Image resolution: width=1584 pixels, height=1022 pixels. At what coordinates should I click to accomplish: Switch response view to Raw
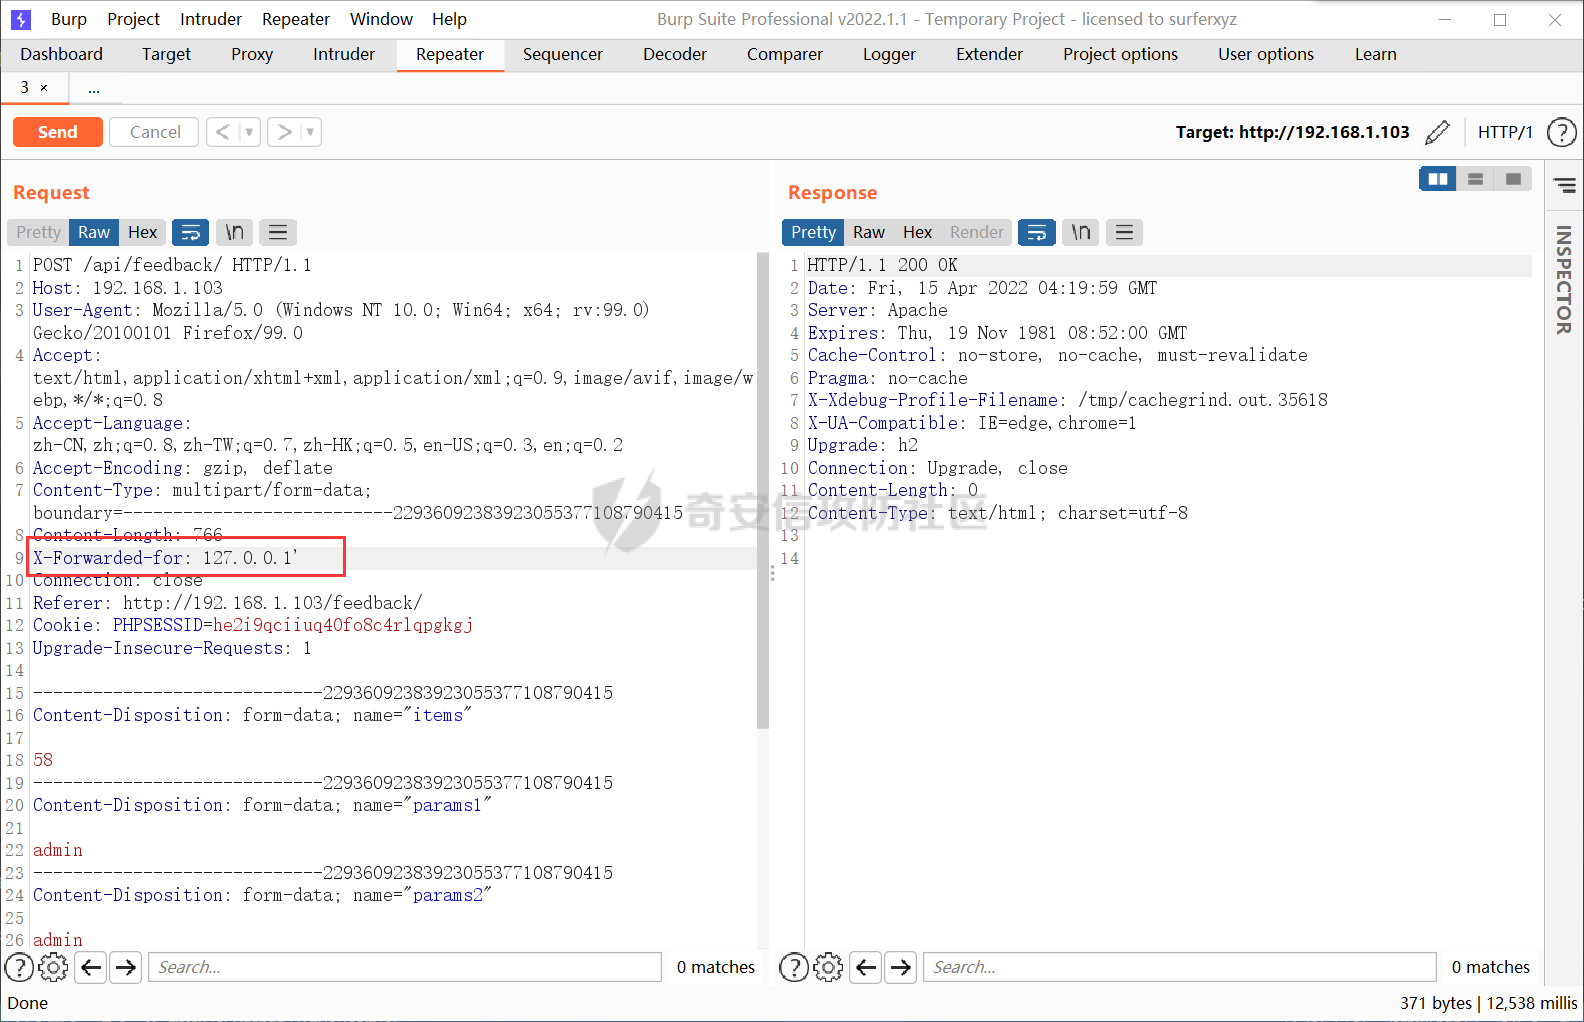tap(868, 232)
